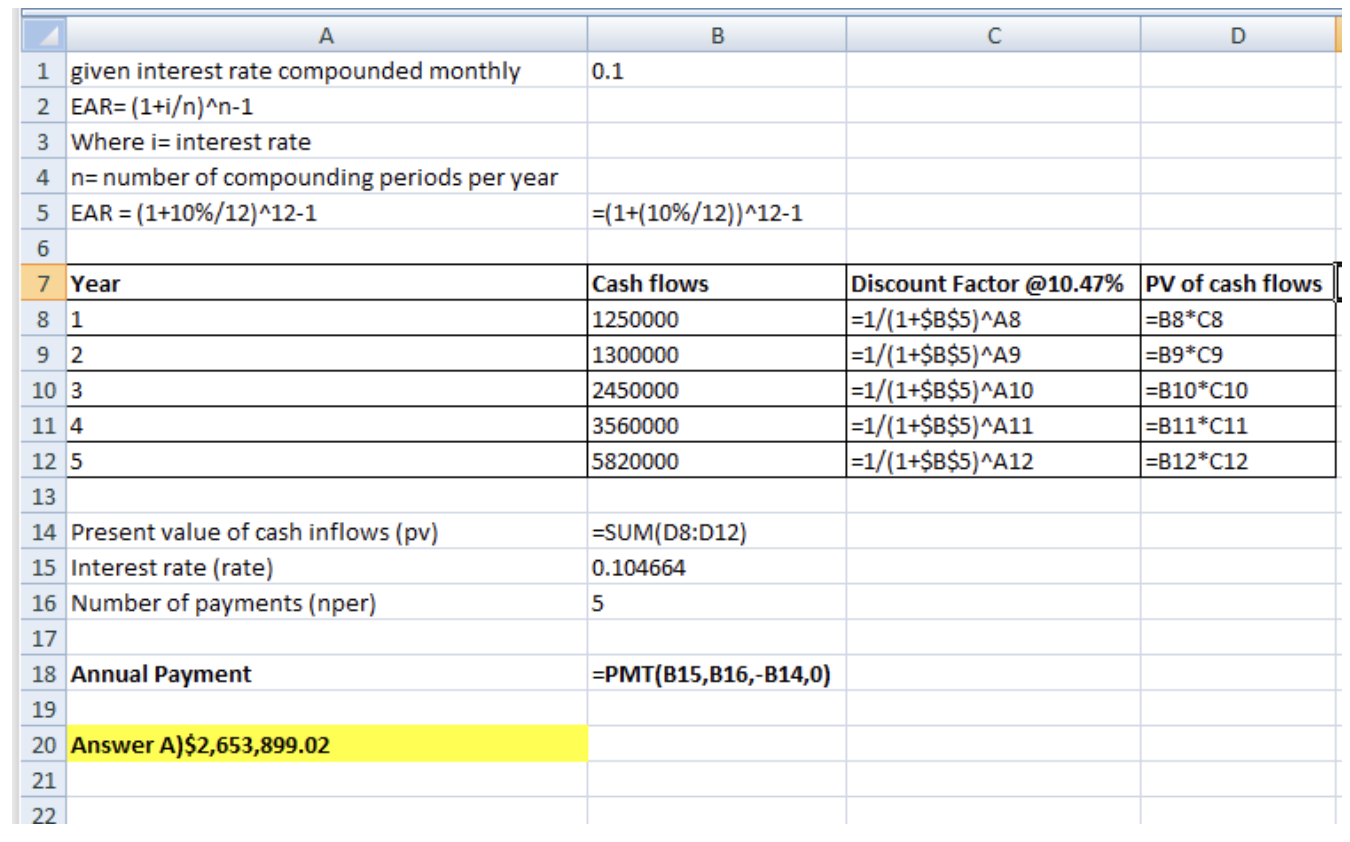This screenshot has width=1350, height=842.
Task: Click formula '=1/(1+$B$5)^A12'
Action: [x=993, y=461]
